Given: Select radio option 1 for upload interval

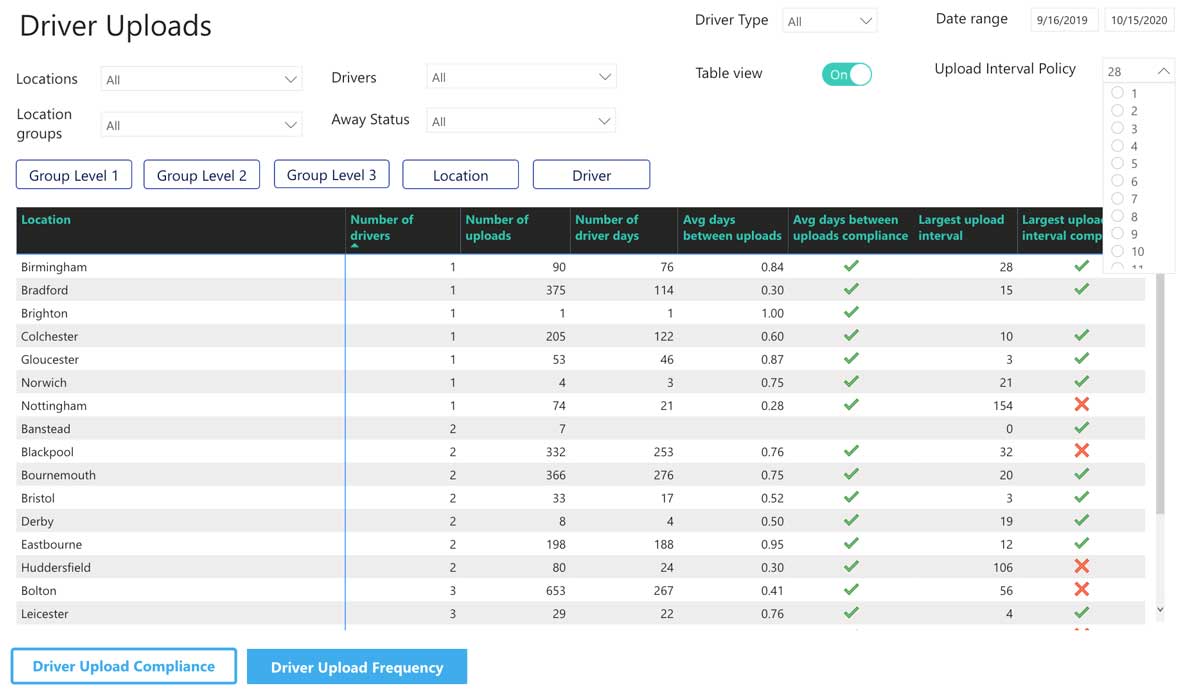Looking at the screenshot, I should click(1118, 93).
